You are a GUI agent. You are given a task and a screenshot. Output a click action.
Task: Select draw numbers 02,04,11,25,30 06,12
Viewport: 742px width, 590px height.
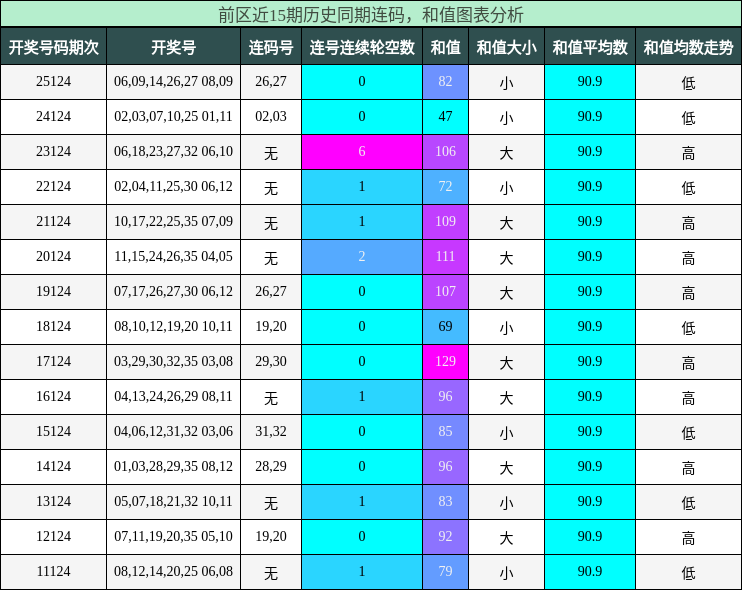(174, 186)
